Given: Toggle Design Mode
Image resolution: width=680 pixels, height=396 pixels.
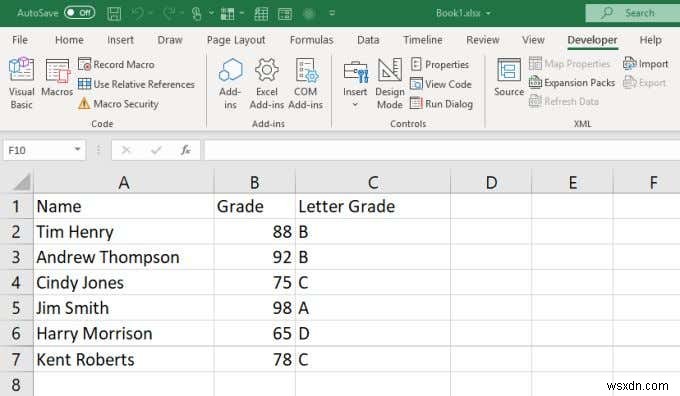Looking at the screenshot, I should 389,83.
